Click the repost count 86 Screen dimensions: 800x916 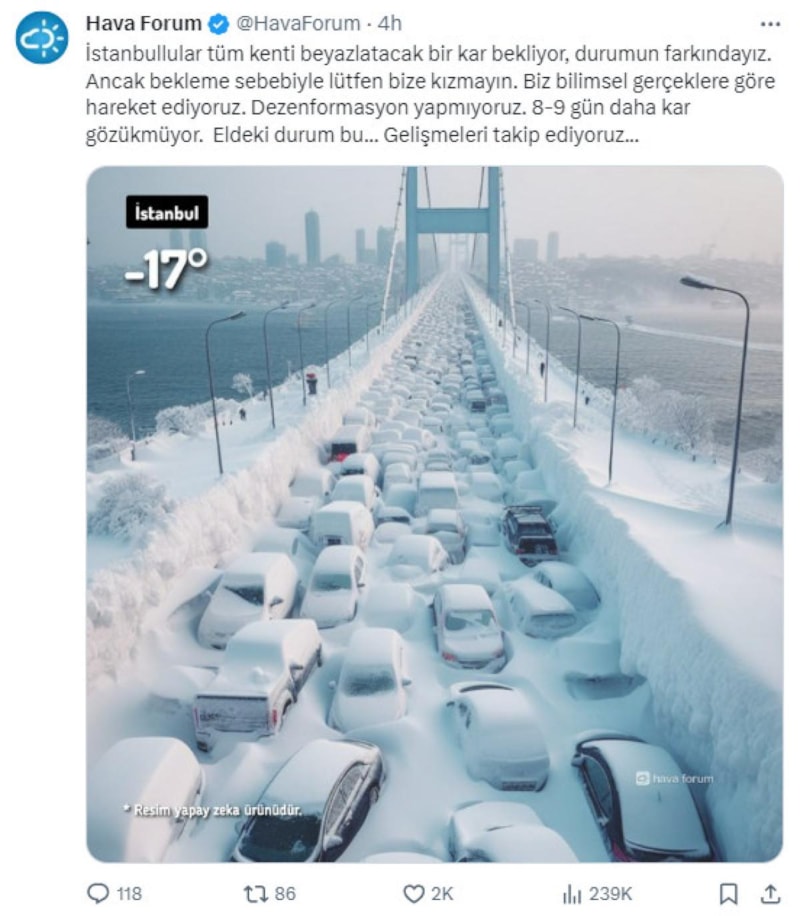(x=285, y=894)
